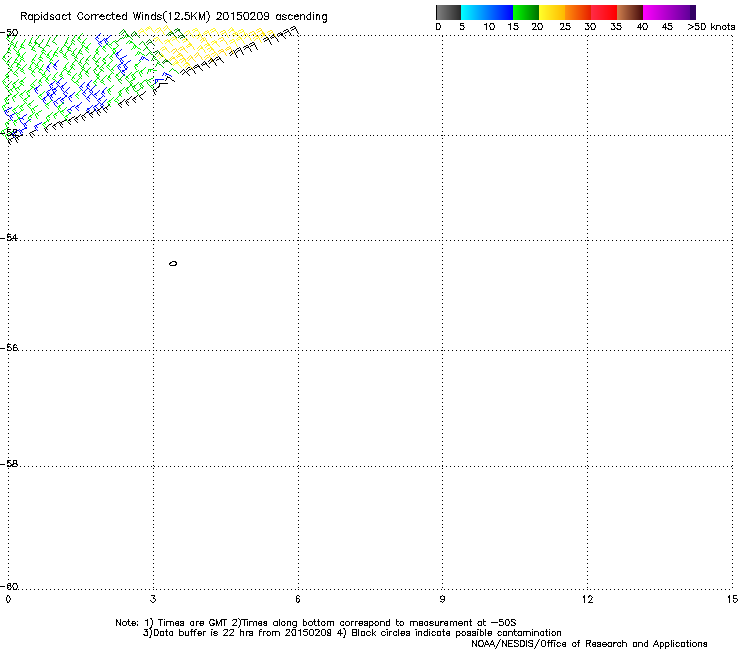The width and height of the screenshot is (740, 650).
Task: Click the red 30-35 knots color segment
Action: point(604,12)
